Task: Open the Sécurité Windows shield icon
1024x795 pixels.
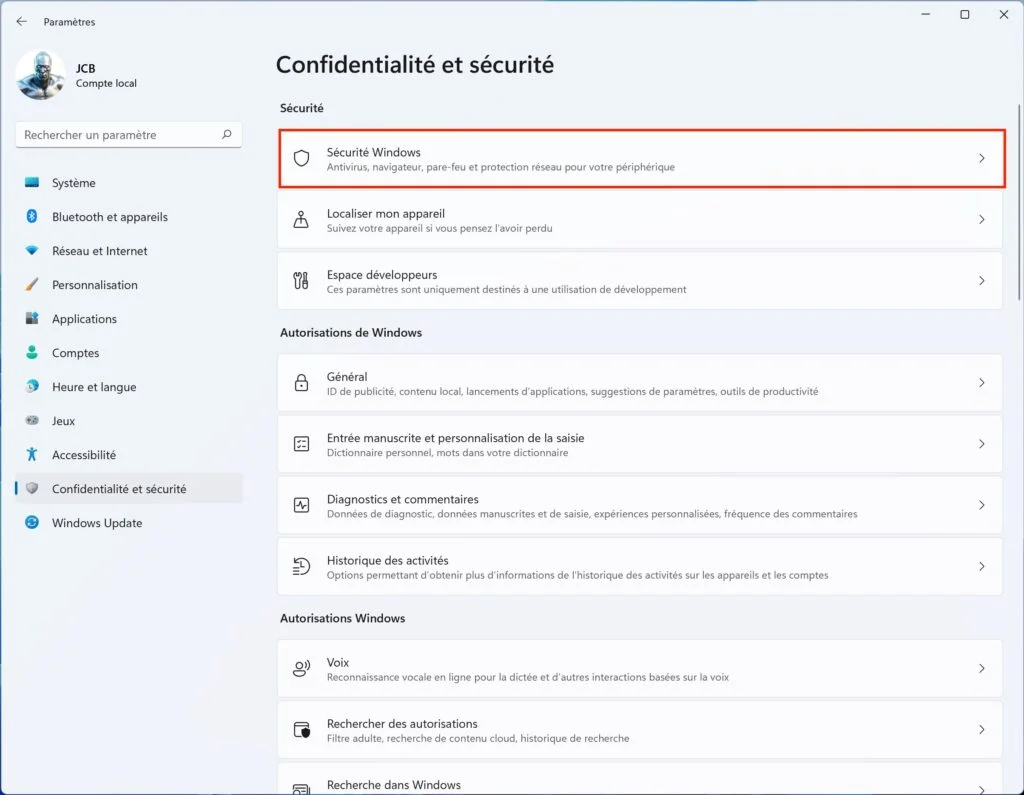Action: pyautogui.click(x=301, y=159)
